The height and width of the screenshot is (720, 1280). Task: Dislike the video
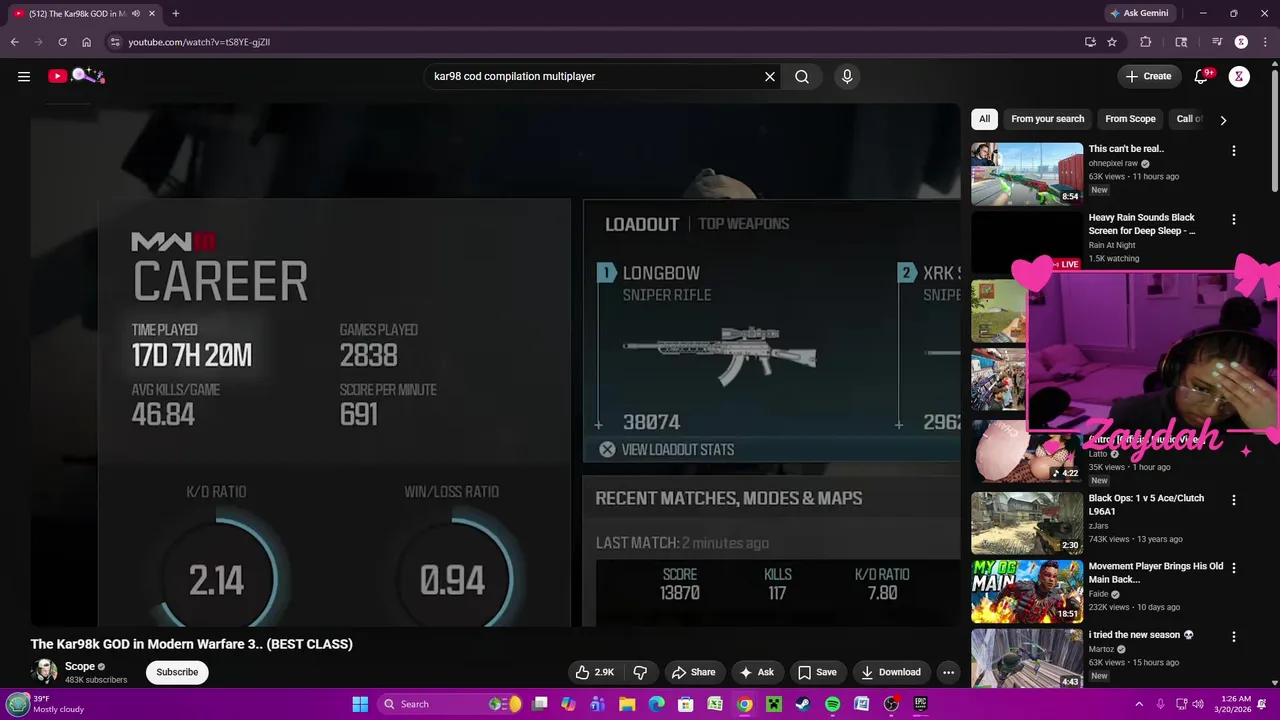click(x=641, y=672)
